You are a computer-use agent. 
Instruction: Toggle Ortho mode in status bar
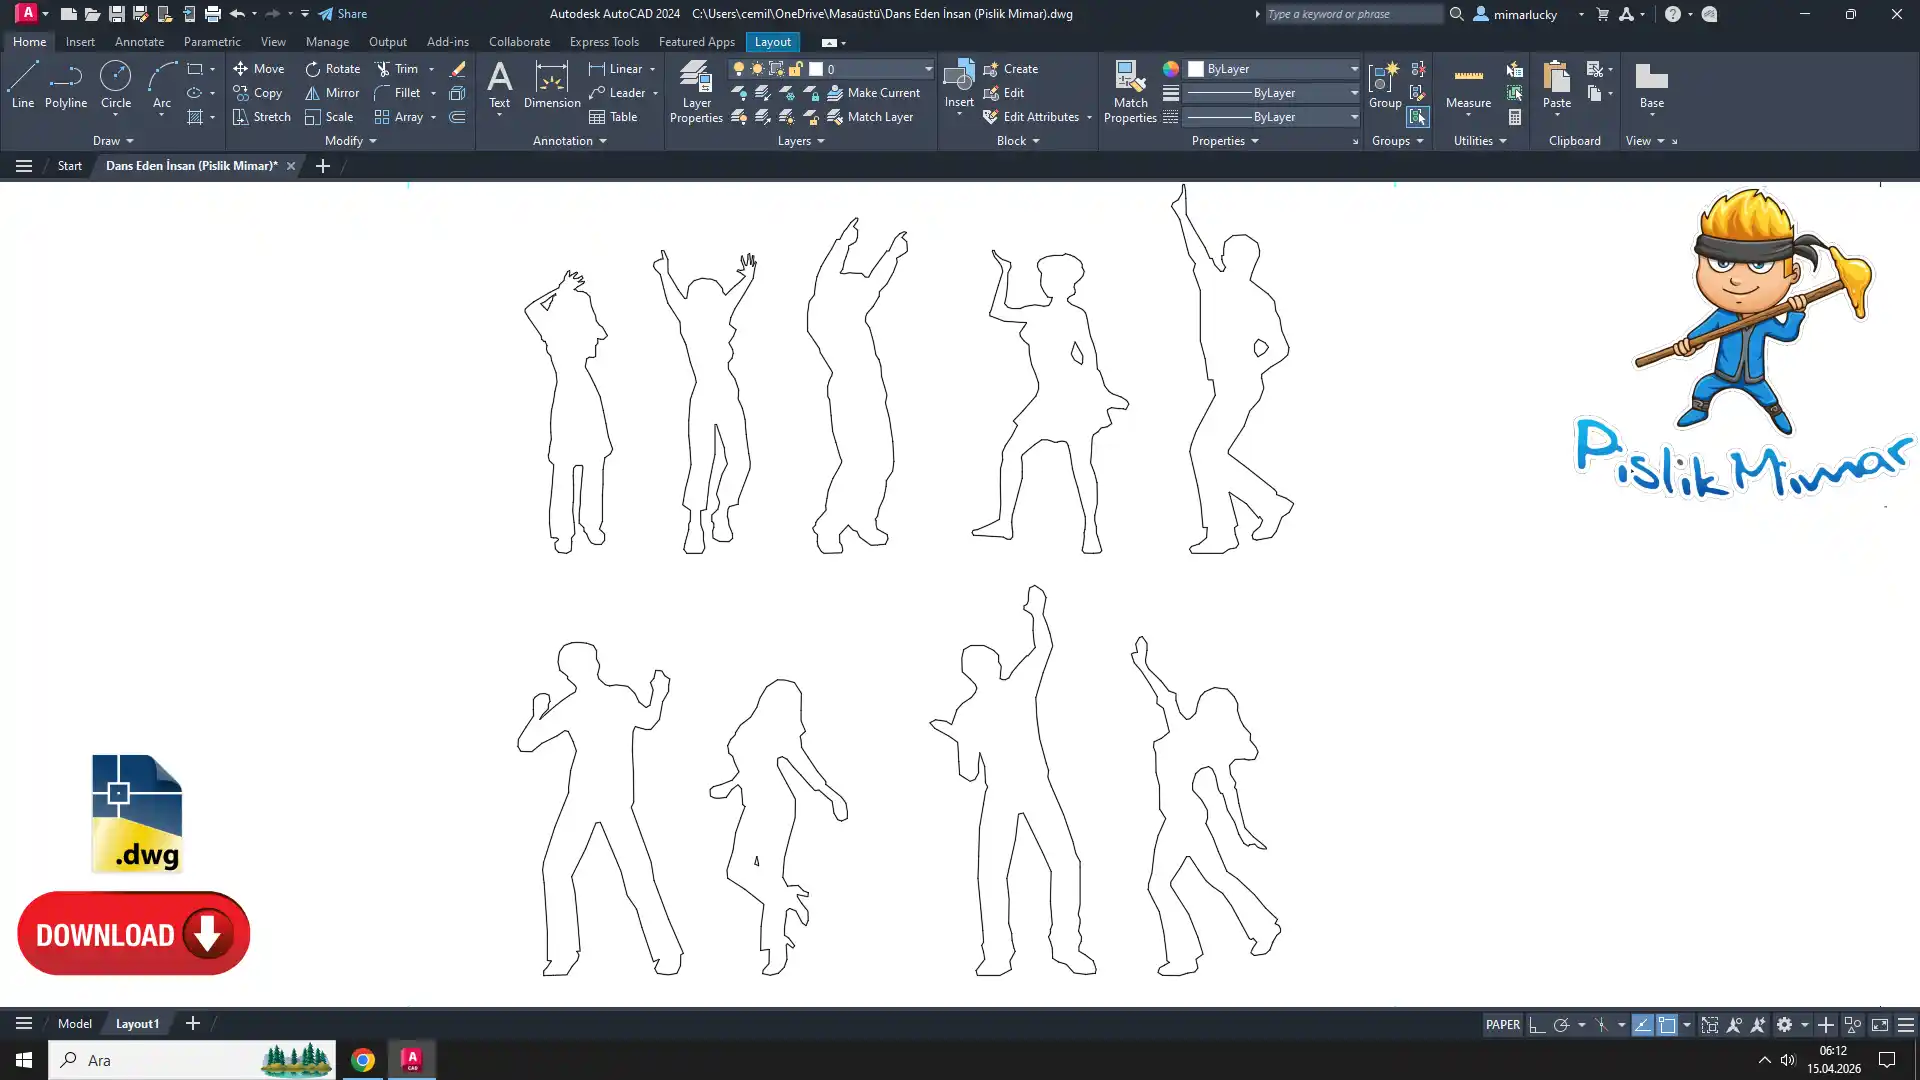coord(1537,1025)
